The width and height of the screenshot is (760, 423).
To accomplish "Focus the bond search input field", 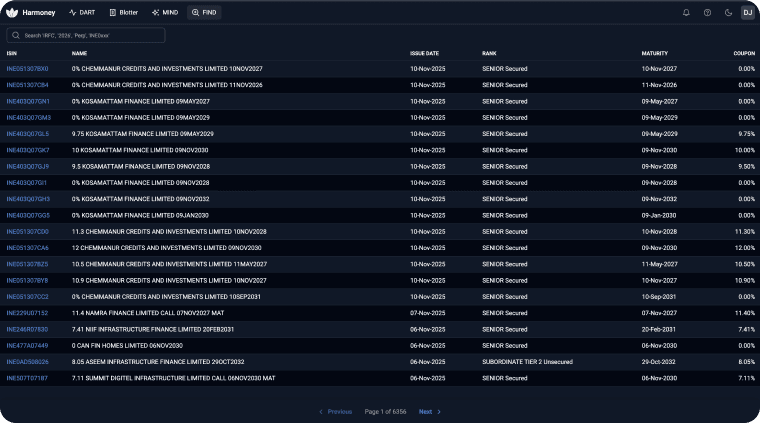I will (x=86, y=35).
